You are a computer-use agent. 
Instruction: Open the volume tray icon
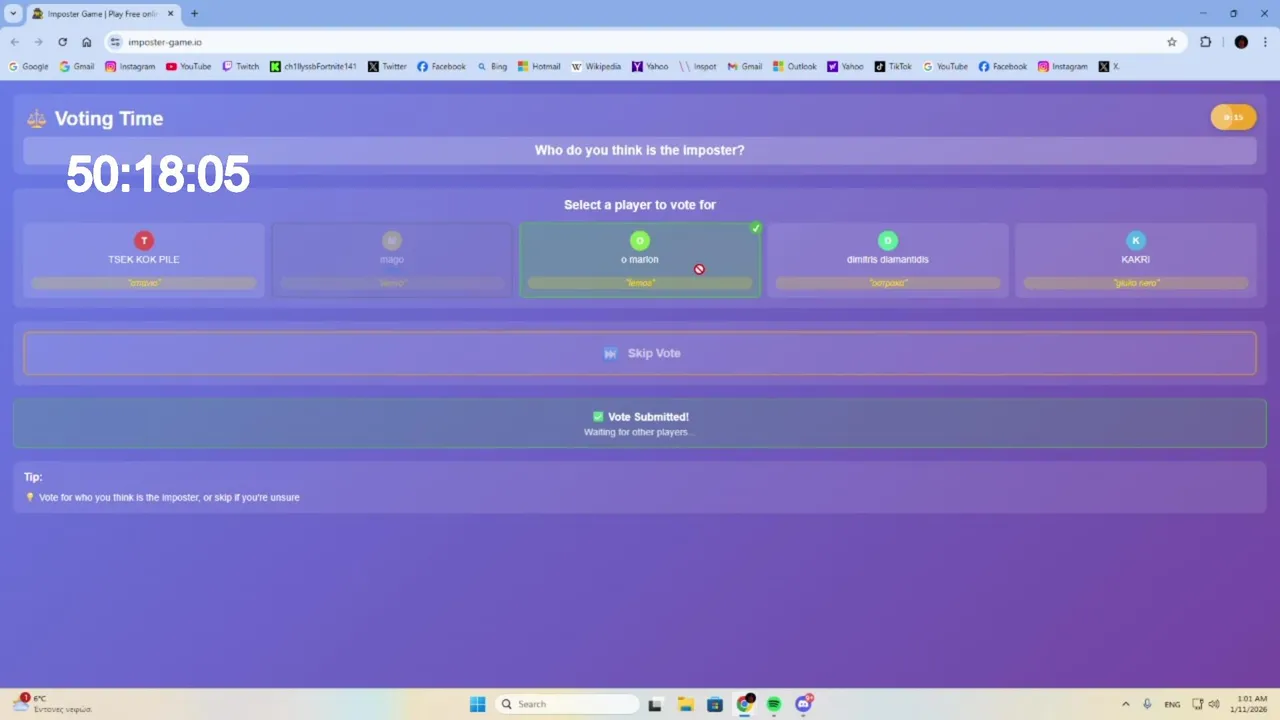(x=1214, y=704)
